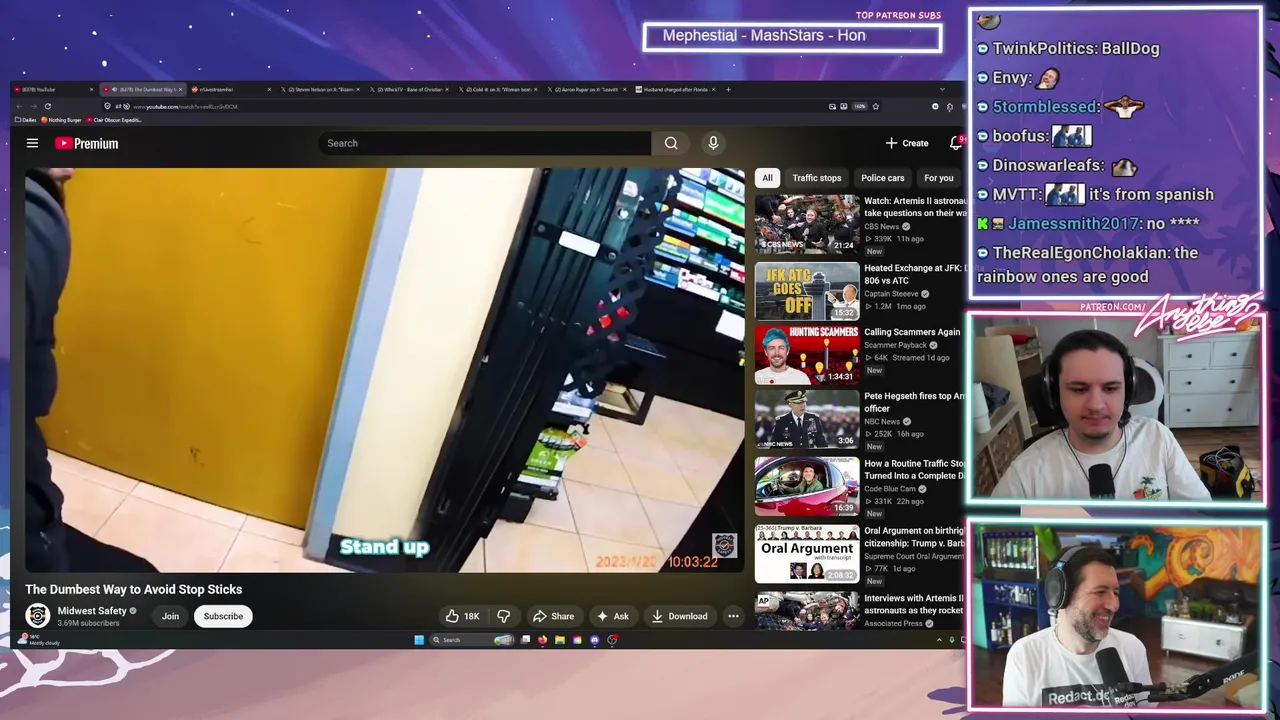
Task: Click the browser address bar URL
Action: coord(186,106)
